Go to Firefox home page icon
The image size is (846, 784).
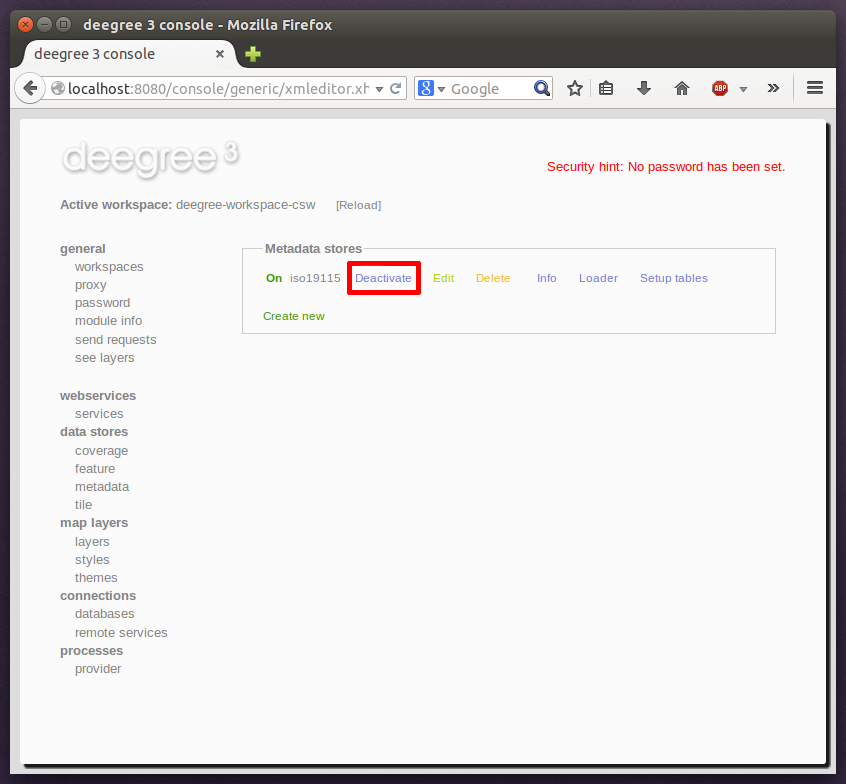click(682, 88)
